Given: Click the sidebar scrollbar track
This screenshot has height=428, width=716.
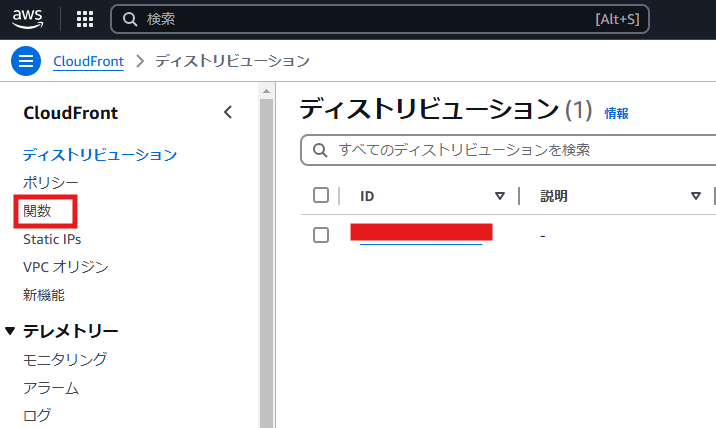Looking at the screenshot, I should (266, 264).
